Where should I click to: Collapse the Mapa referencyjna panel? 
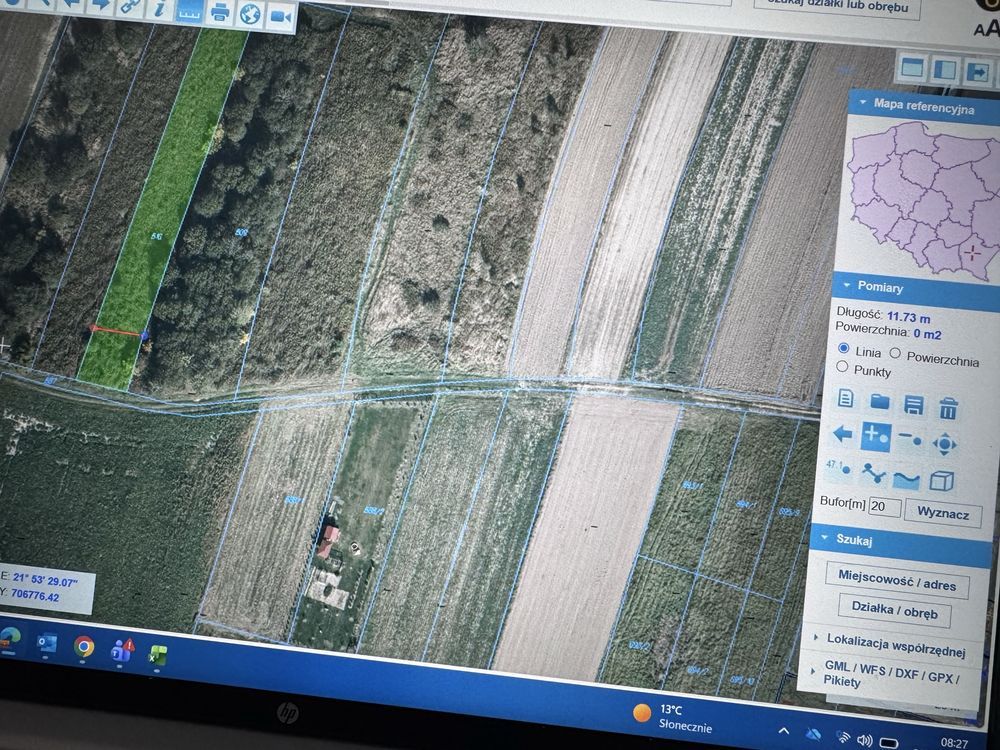[x=862, y=102]
